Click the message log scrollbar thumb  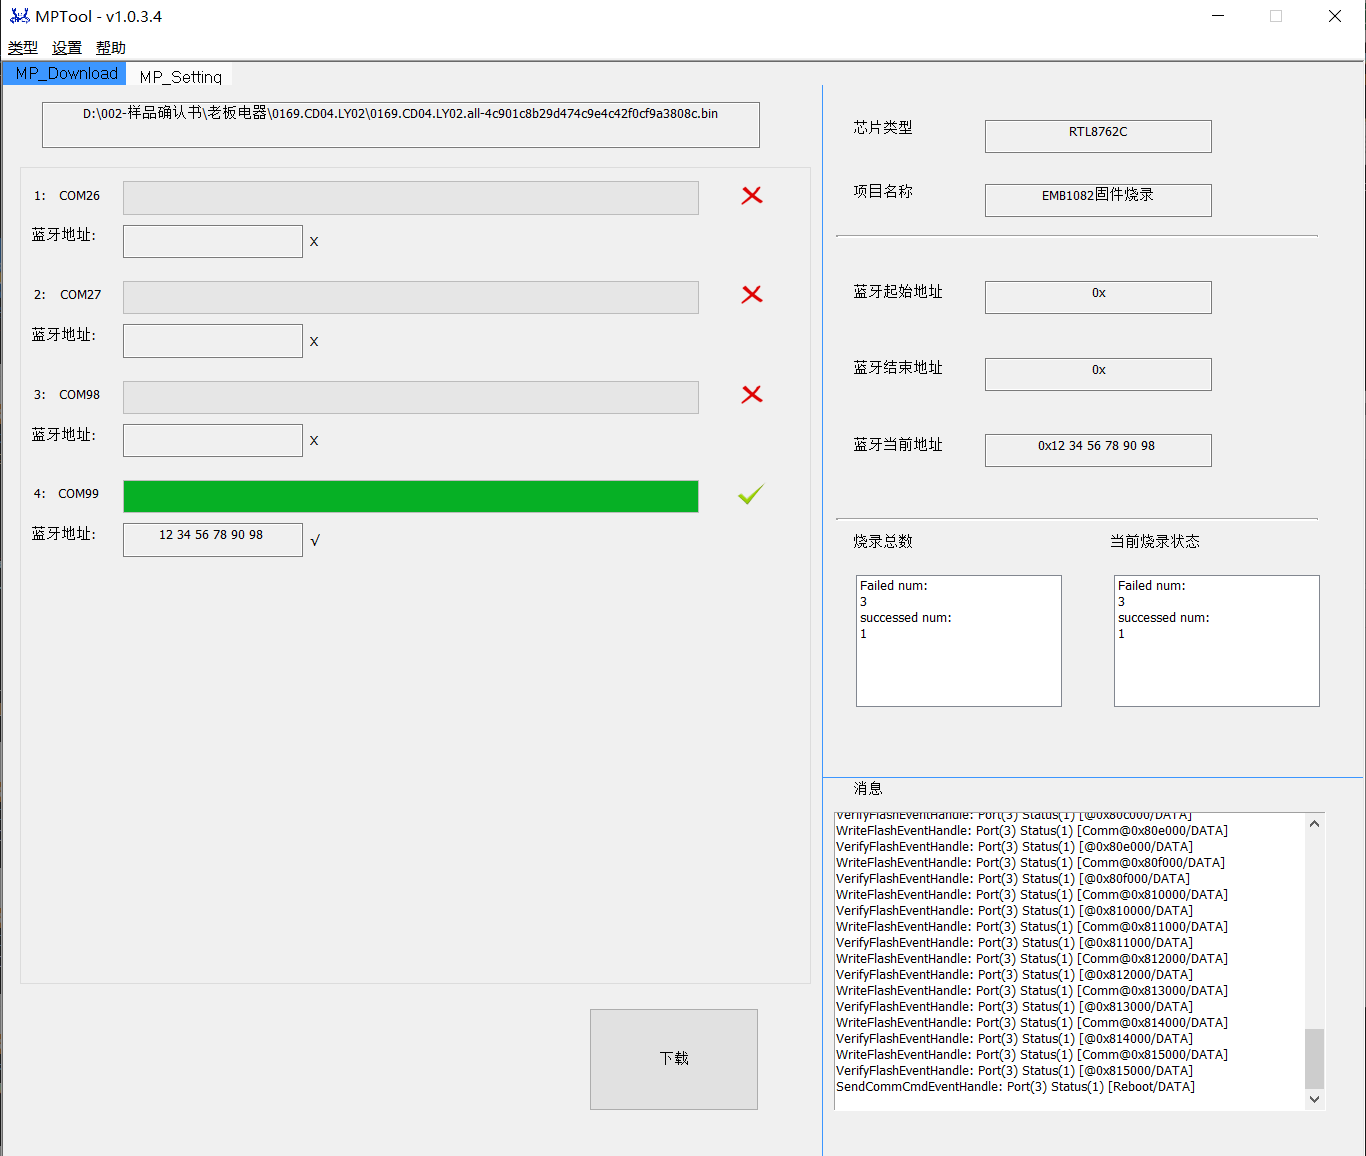1315,1058
